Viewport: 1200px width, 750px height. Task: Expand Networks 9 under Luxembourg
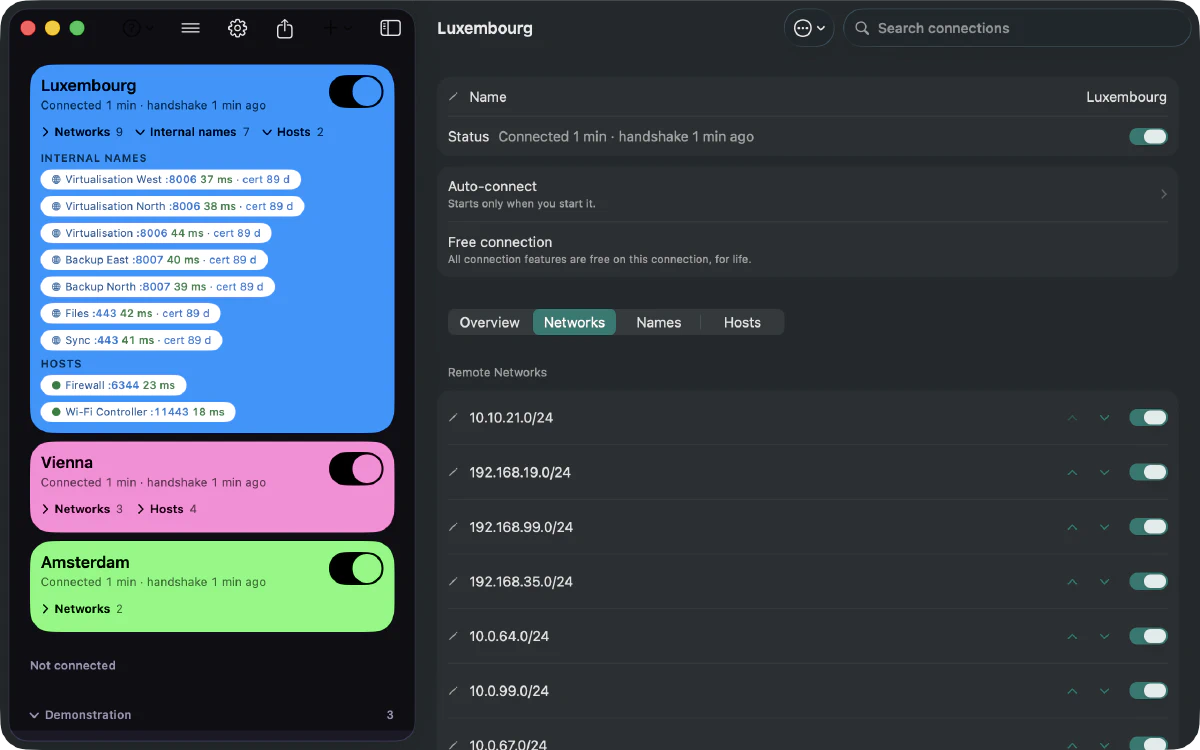pyautogui.click(x=82, y=132)
